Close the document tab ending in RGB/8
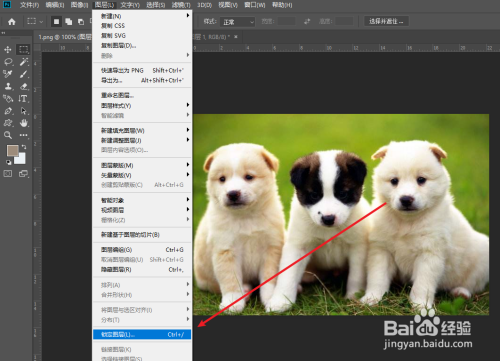The image size is (500, 361). (236, 37)
